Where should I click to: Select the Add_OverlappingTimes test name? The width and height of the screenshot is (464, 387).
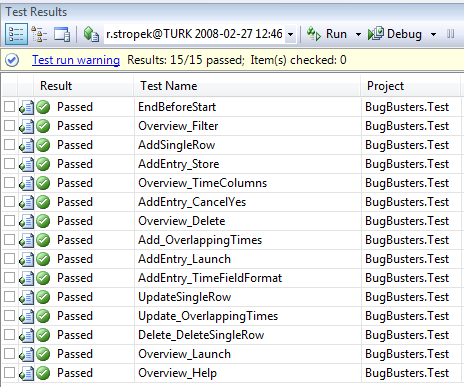(200, 240)
